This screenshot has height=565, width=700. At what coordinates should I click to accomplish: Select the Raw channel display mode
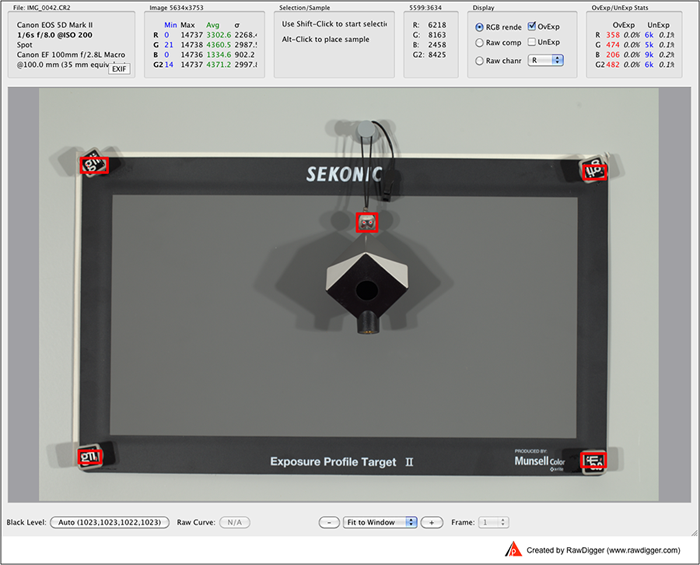click(479, 61)
